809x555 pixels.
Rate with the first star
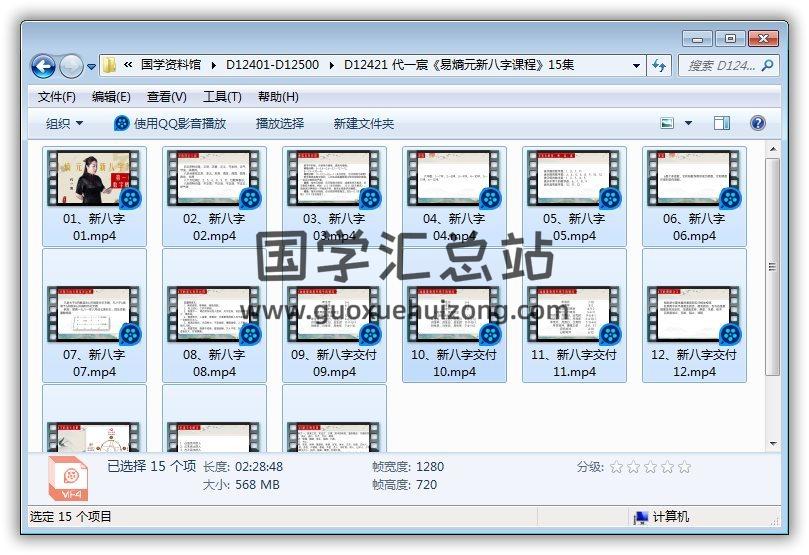[616, 467]
